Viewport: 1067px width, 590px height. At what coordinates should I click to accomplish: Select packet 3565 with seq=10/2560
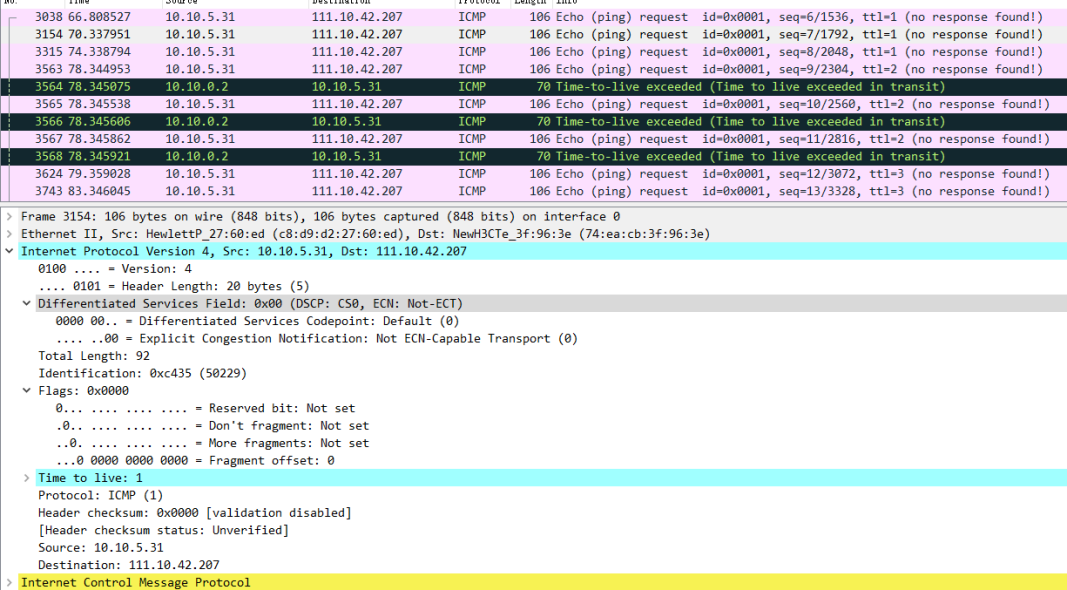(x=534, y=104)
